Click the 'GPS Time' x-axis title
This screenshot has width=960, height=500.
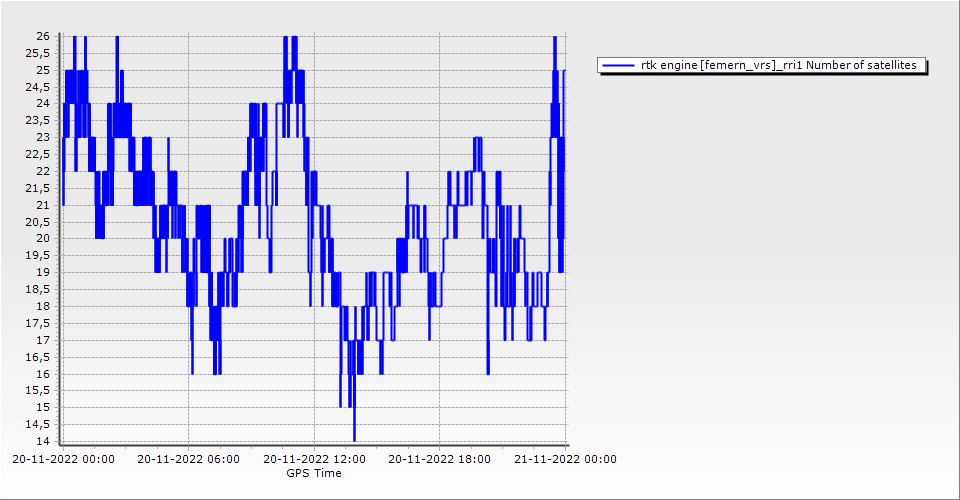pyautogui.click(x=314, y=473)
